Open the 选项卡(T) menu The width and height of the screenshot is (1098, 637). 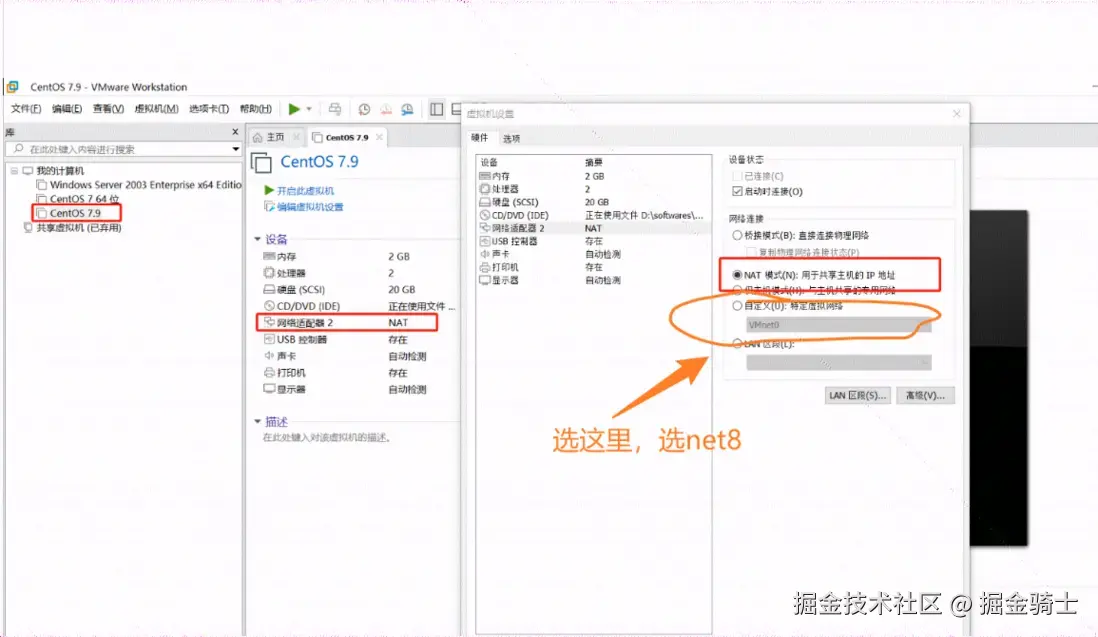point(209,109)
